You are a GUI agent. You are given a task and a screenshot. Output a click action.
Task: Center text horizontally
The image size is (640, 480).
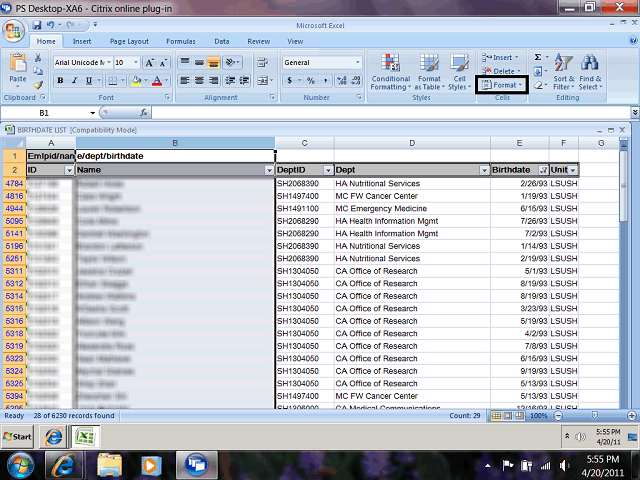[x=199, y=80]
